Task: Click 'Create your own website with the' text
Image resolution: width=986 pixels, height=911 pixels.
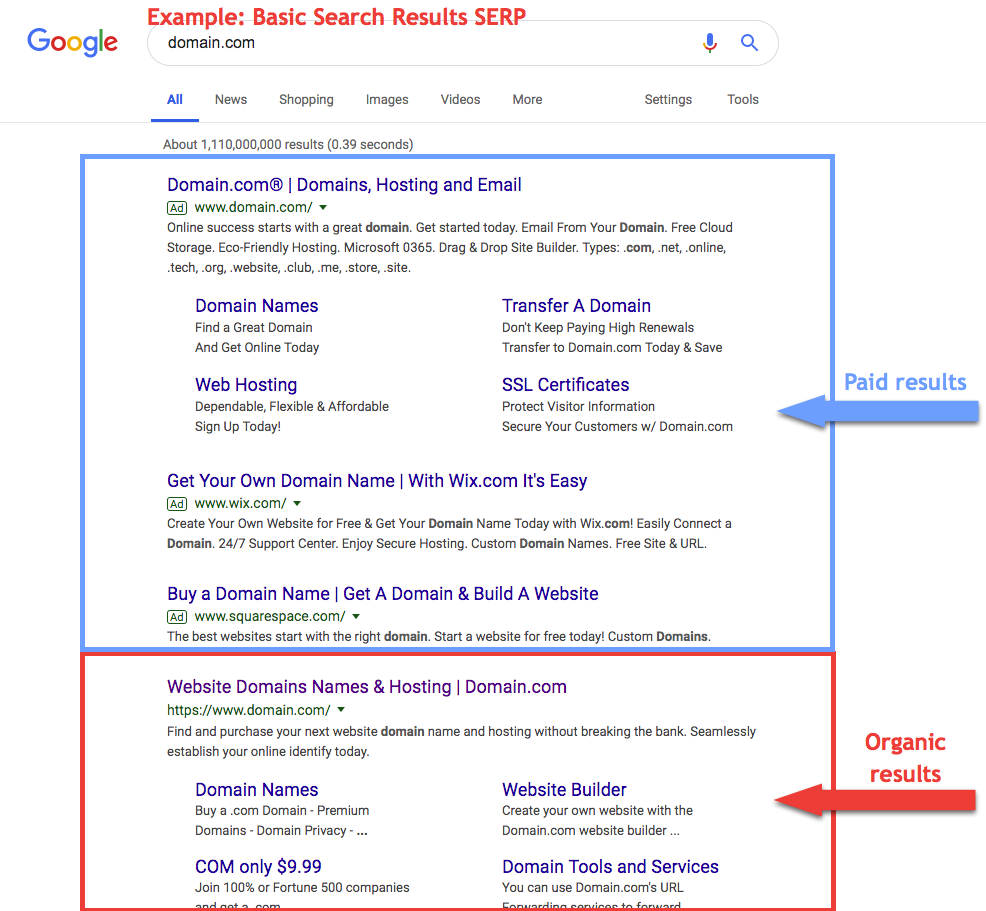Action: (x=597, y=811)
